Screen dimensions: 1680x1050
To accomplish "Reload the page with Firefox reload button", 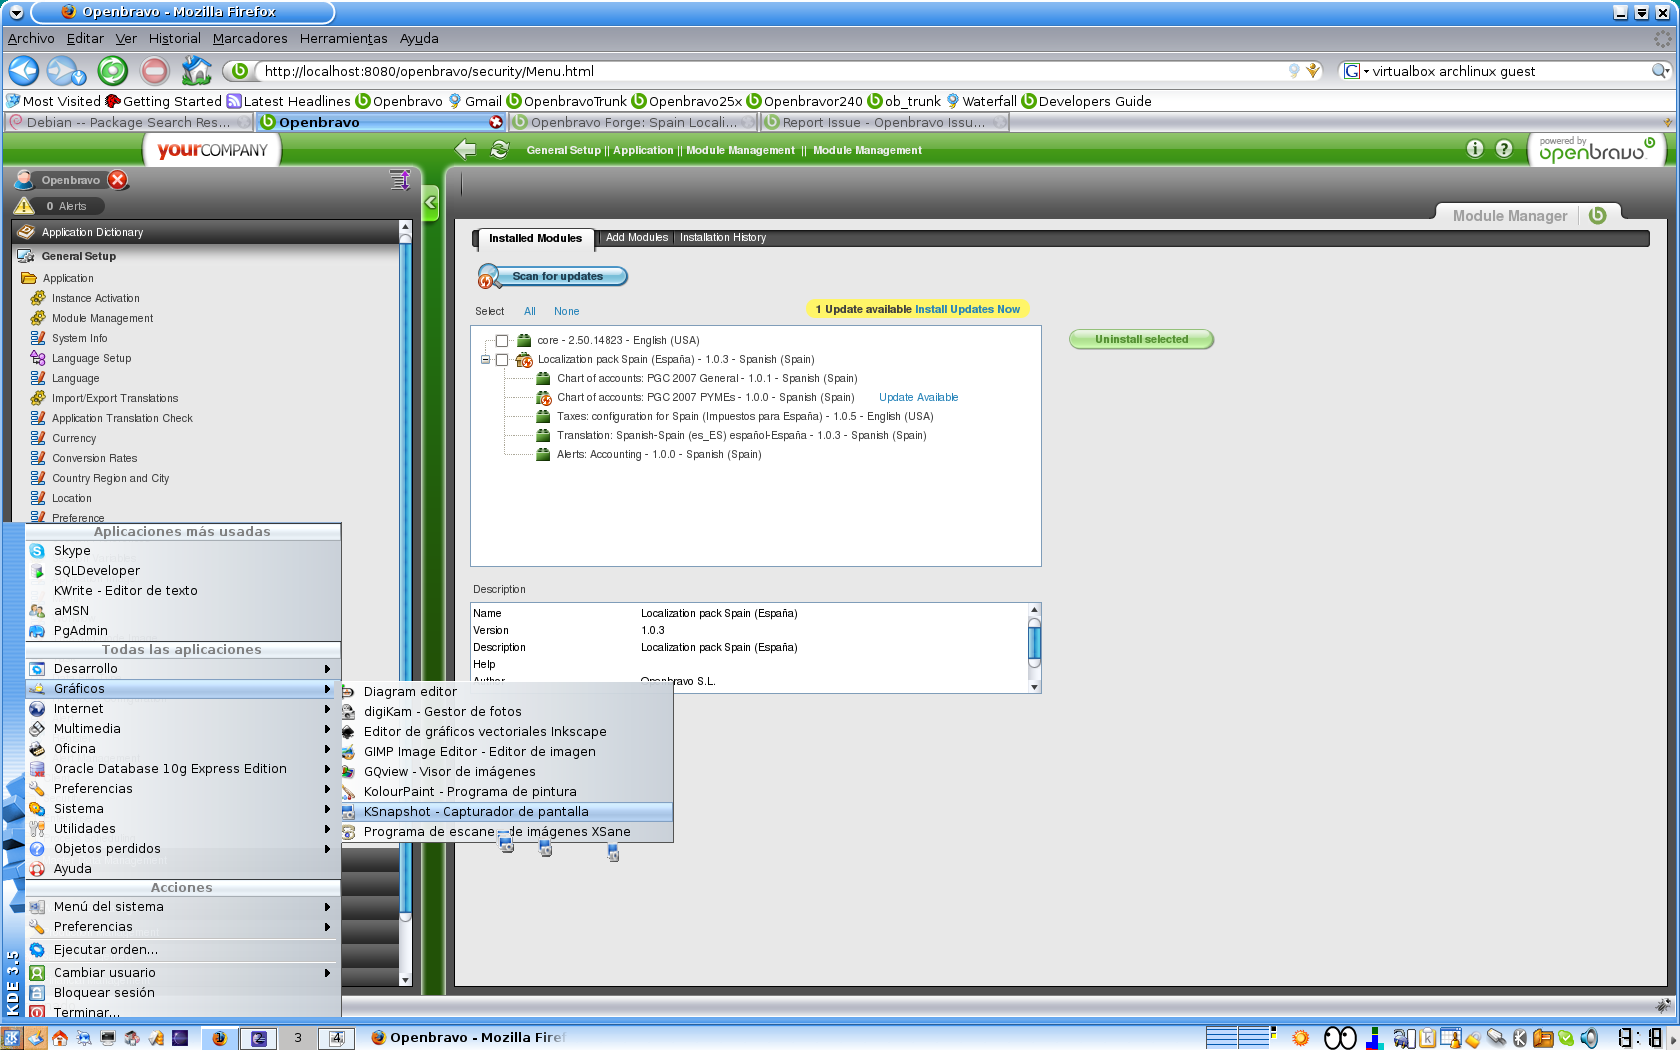I will pos(112,71).
